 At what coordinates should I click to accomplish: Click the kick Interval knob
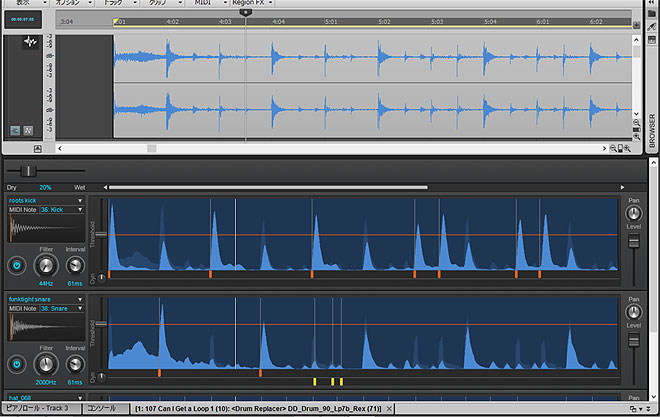click(75, 265)
